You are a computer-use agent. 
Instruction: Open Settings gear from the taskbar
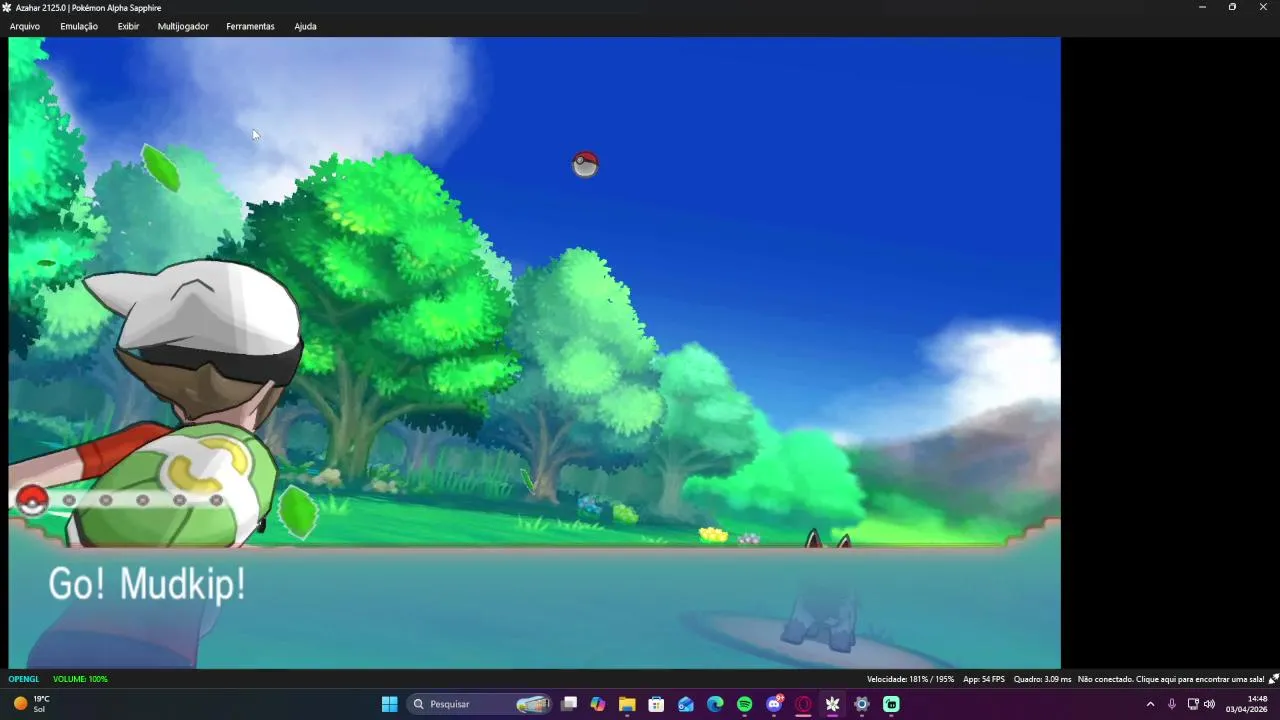(862, 704)
